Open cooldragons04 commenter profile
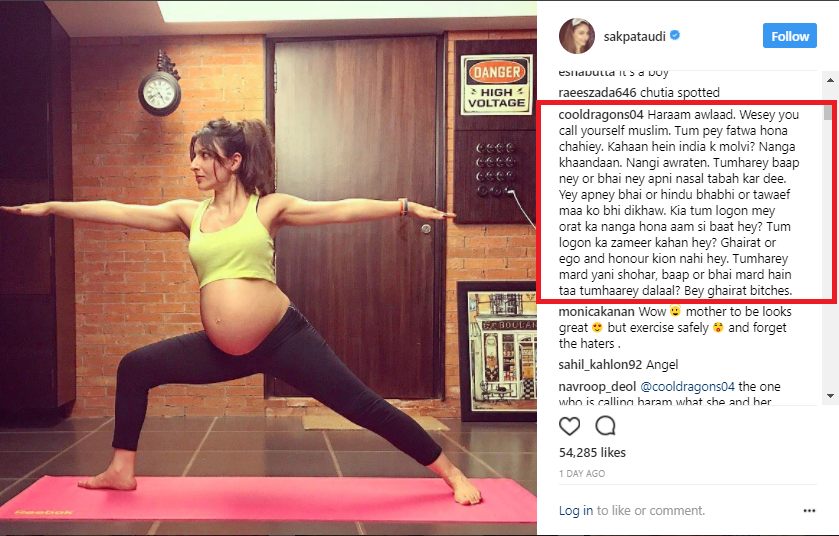839x536 pixels. click(x=601, y=114)
